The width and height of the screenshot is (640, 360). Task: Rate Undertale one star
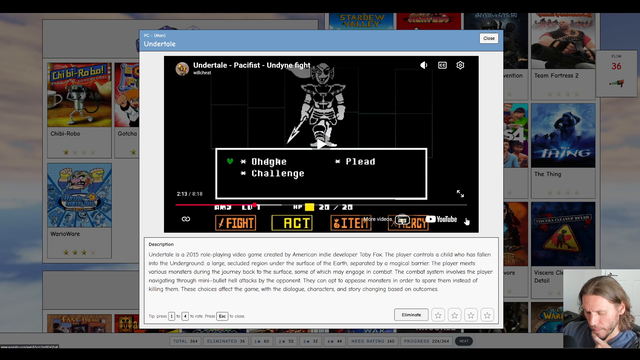tap(438, 315)
